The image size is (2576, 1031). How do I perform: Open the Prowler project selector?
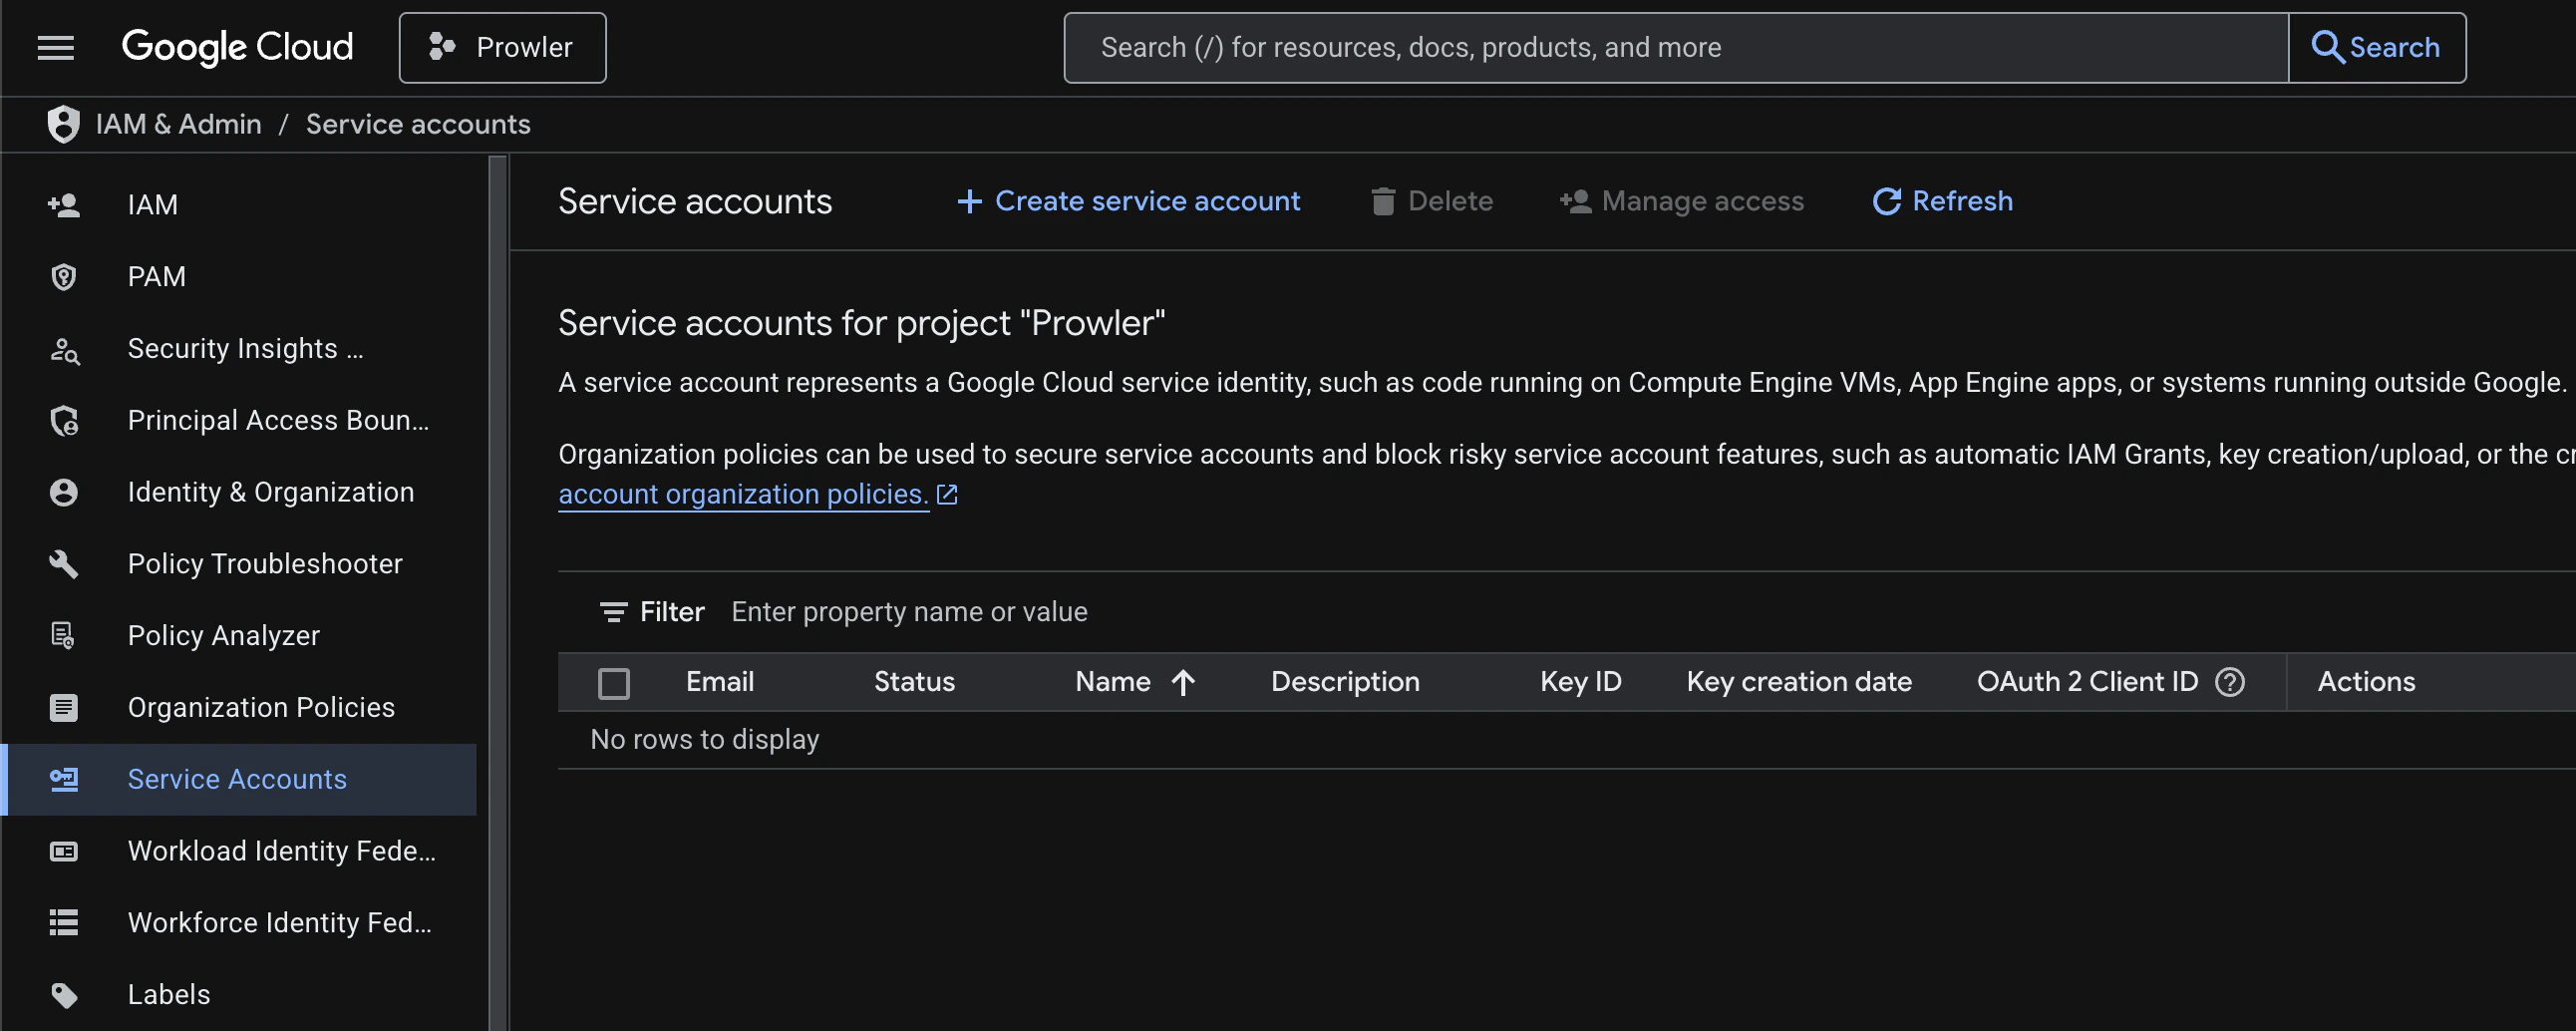tap(502, 47)
